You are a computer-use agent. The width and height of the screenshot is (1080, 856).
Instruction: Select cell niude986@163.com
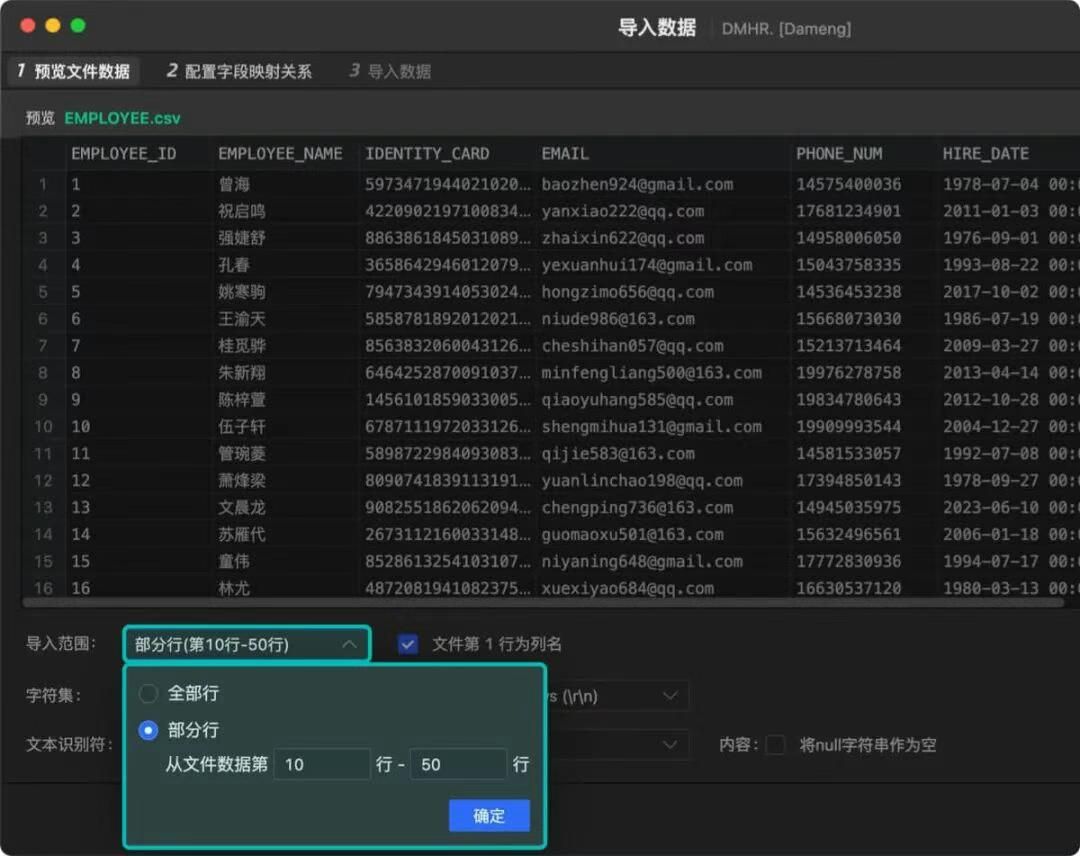pyautogui.click(x=618, y=319)
